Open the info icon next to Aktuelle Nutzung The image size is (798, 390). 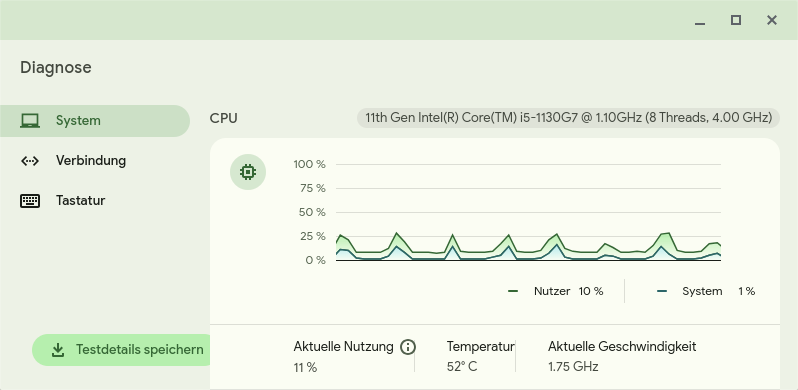tap(408, 347)
